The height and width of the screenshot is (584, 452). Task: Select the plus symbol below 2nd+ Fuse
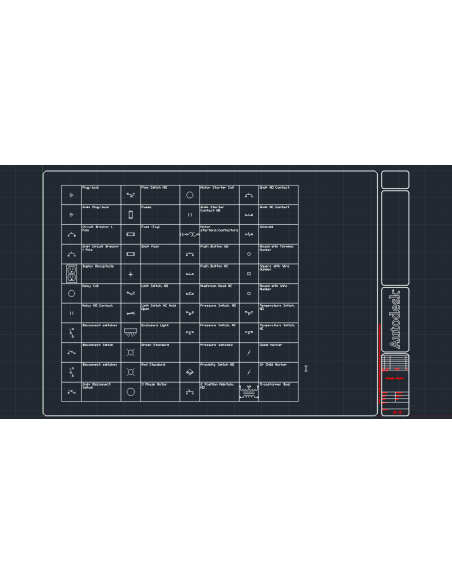(130, 274)
